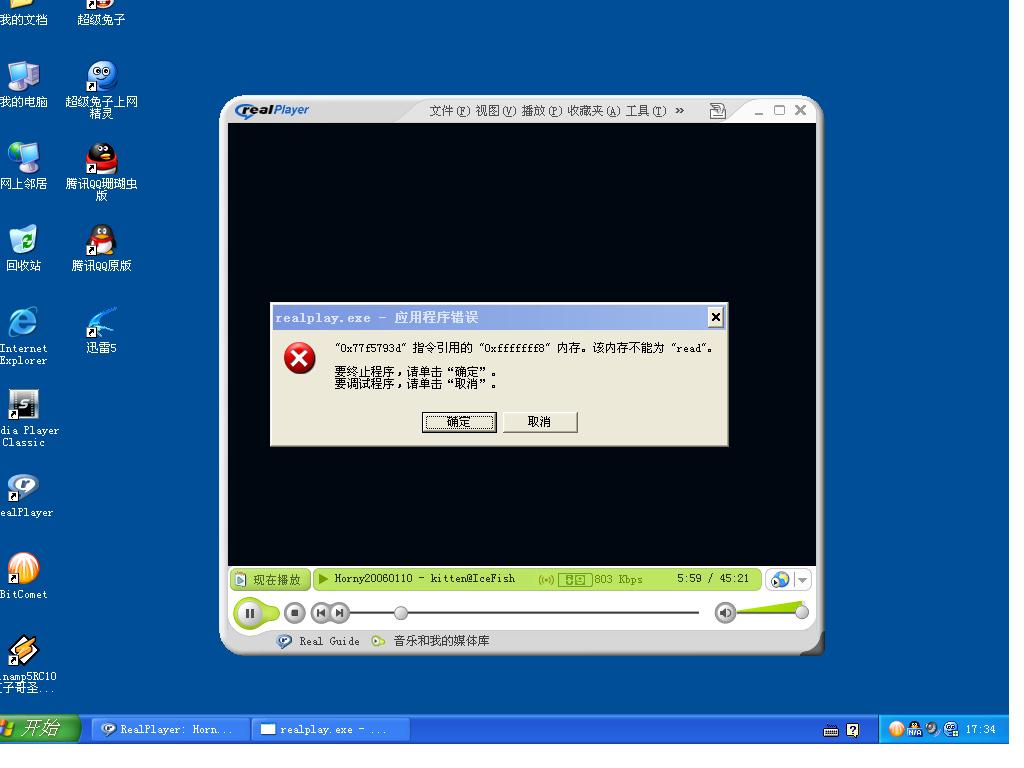Close the realplay.exe error dialog
This screenshot has width=1024, height=768.
(x=716, y=317)
